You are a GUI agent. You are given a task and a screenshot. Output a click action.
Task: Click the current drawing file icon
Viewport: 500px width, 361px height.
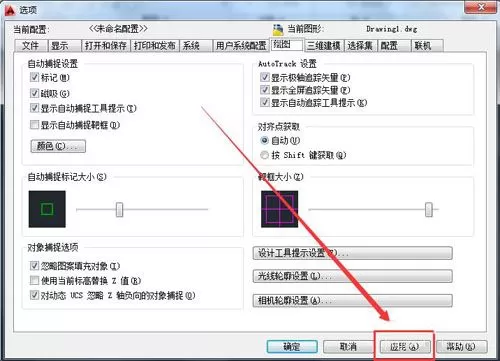pos(278,30)
